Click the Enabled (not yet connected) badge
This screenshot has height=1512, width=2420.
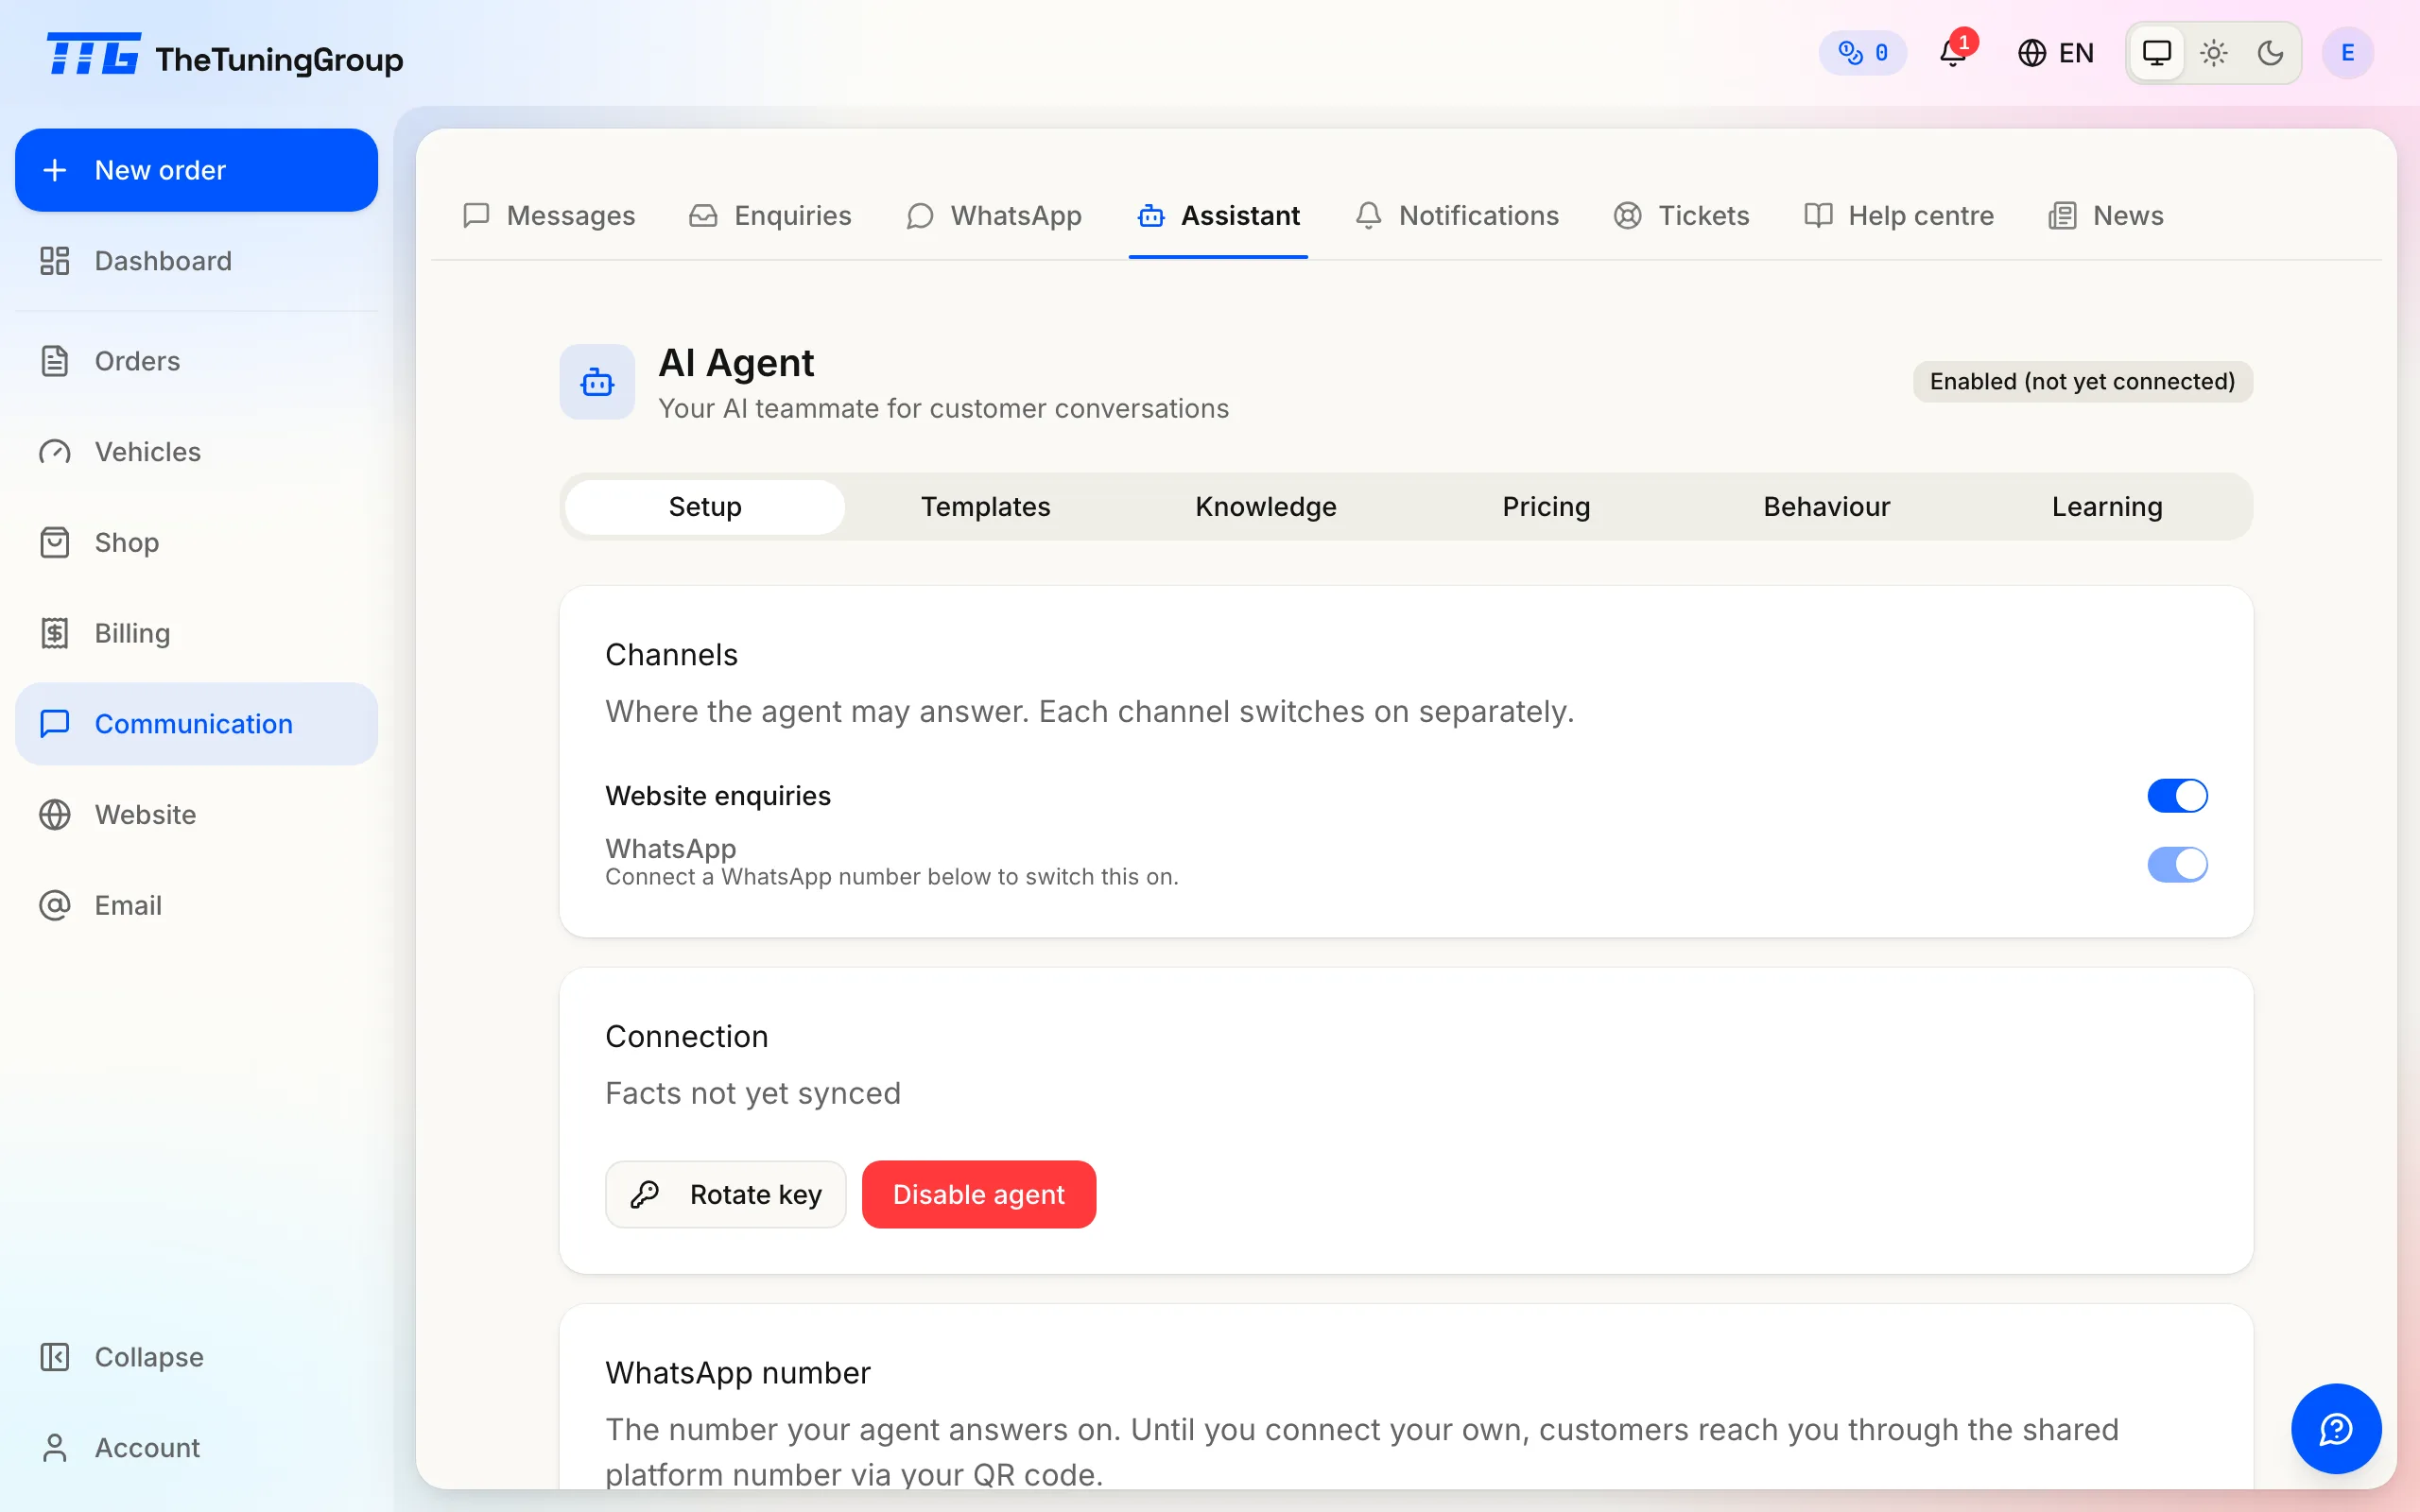click(2082, 382)
